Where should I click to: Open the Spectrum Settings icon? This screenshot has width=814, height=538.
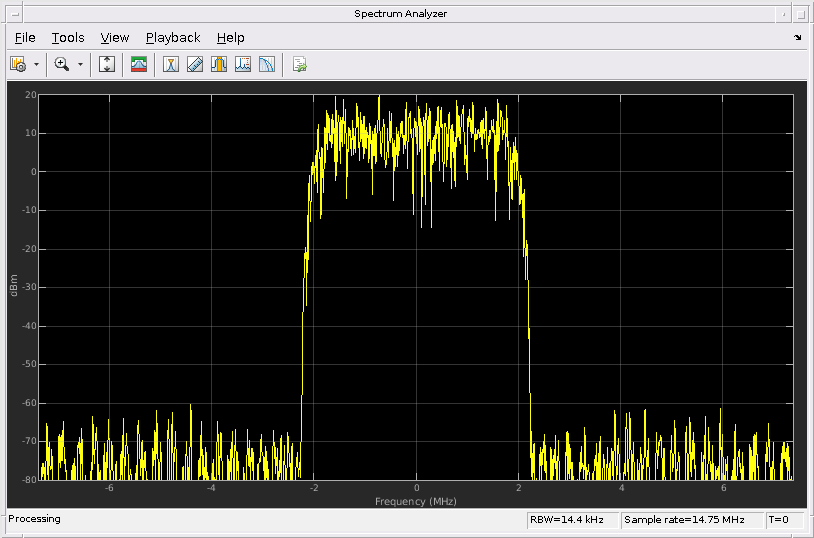click(x=18, y=64)
